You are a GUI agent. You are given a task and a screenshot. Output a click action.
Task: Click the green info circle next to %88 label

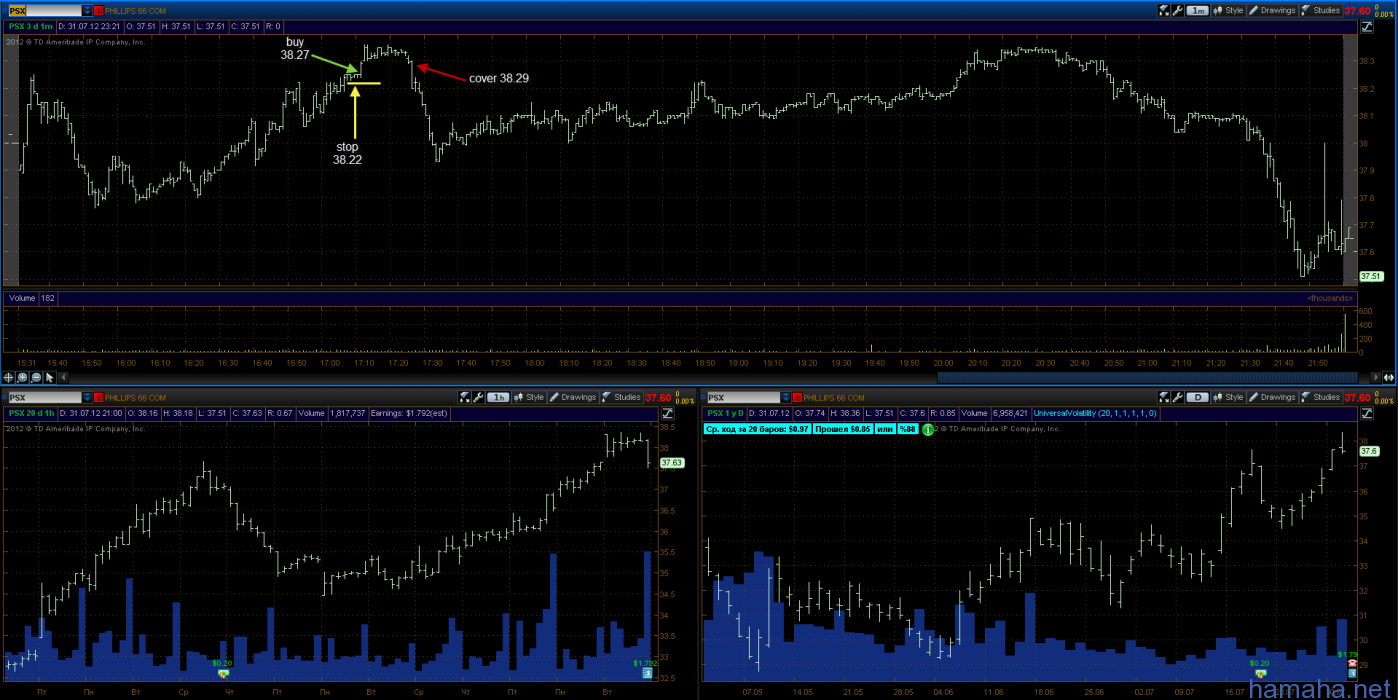927,429
